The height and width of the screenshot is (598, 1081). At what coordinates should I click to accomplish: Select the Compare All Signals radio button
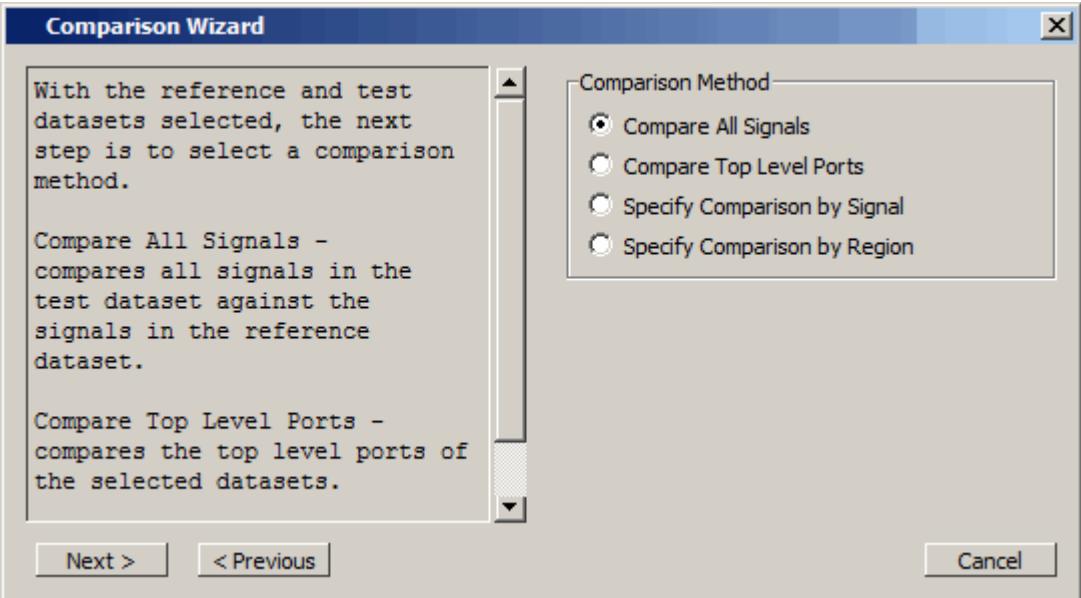click(x=600, y=126)
